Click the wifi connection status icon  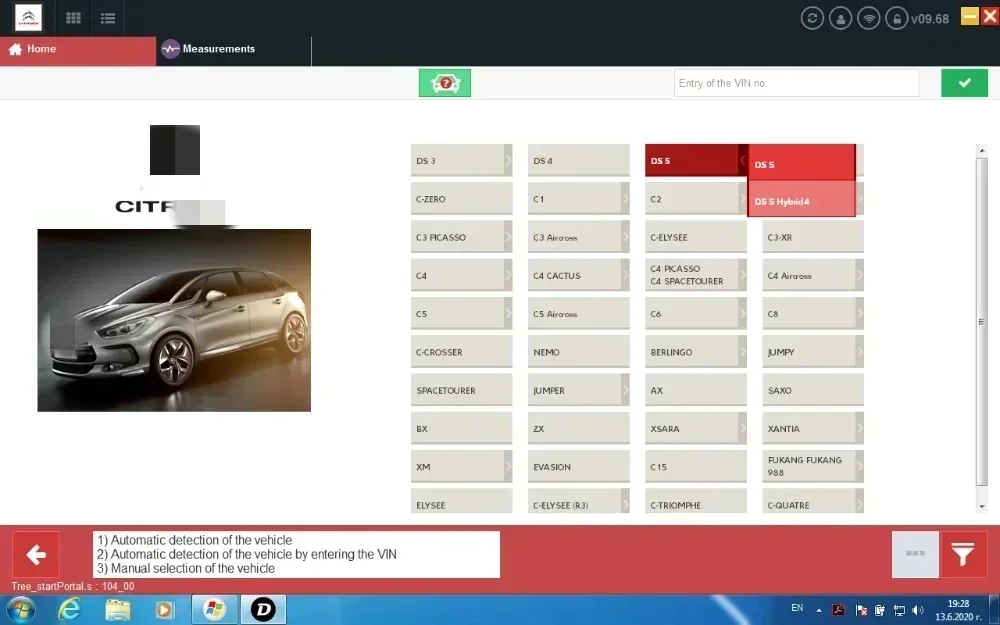[869, 18]
